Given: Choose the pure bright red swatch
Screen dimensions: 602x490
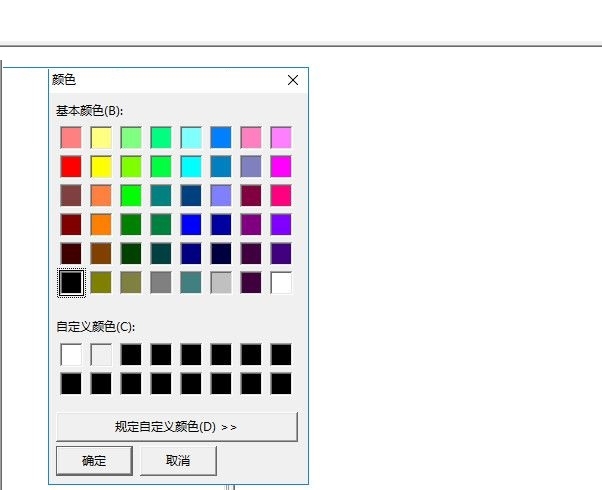Looking at the screenshot, I should click(71, 167).
